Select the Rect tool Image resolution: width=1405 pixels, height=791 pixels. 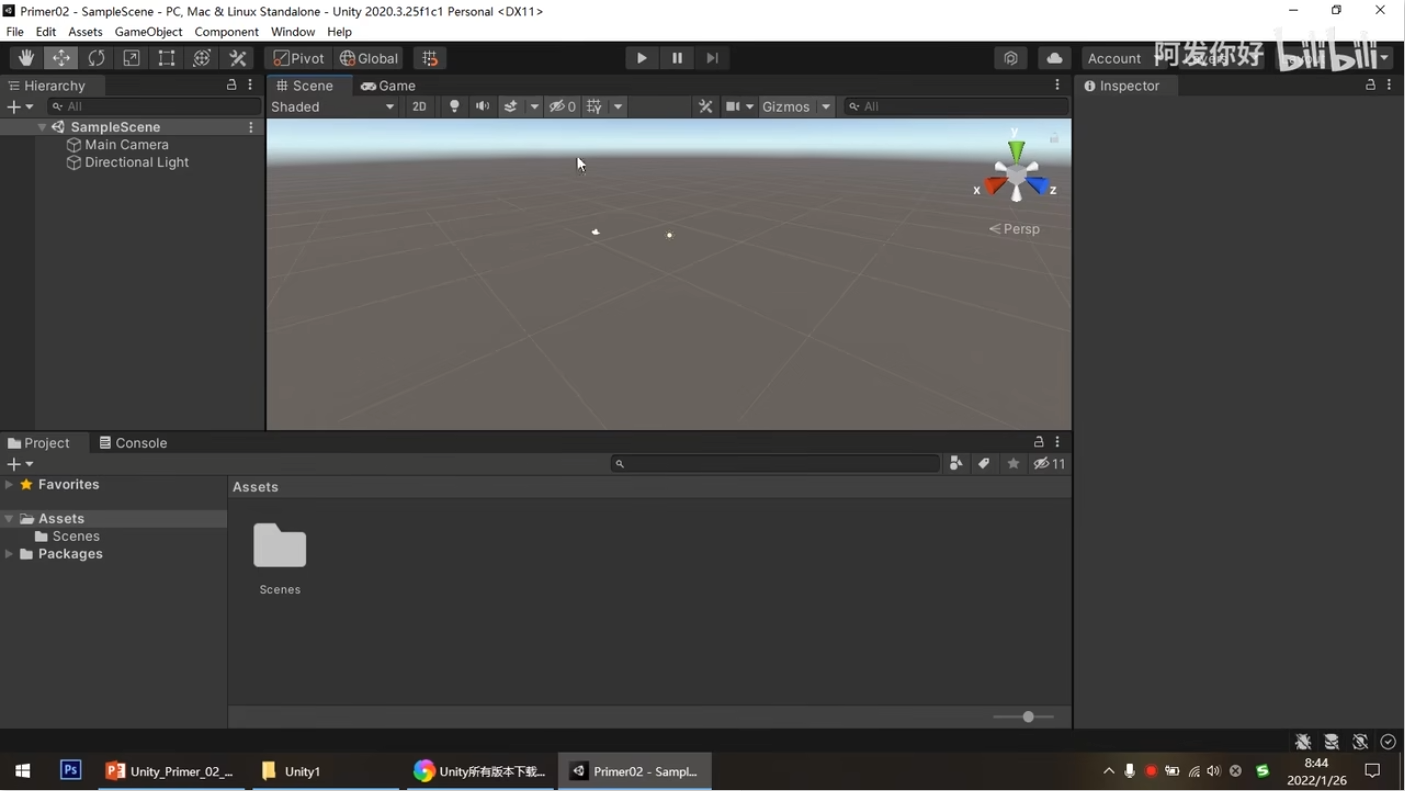tap(166, 58)
